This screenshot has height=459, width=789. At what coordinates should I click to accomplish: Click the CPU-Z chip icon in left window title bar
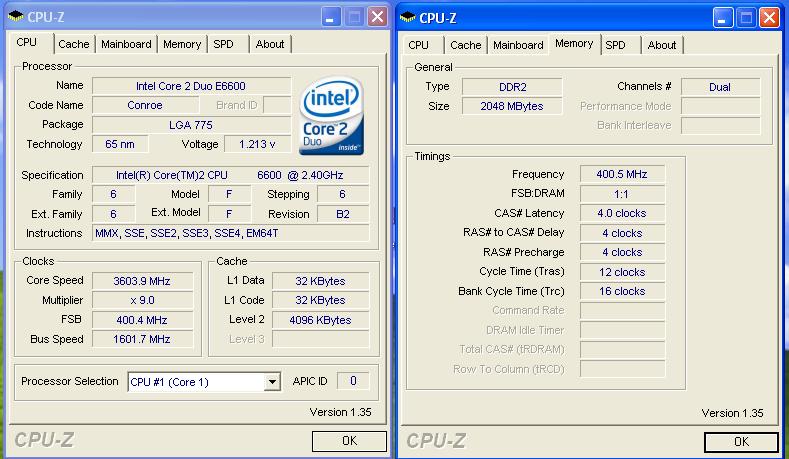(16, 17)
